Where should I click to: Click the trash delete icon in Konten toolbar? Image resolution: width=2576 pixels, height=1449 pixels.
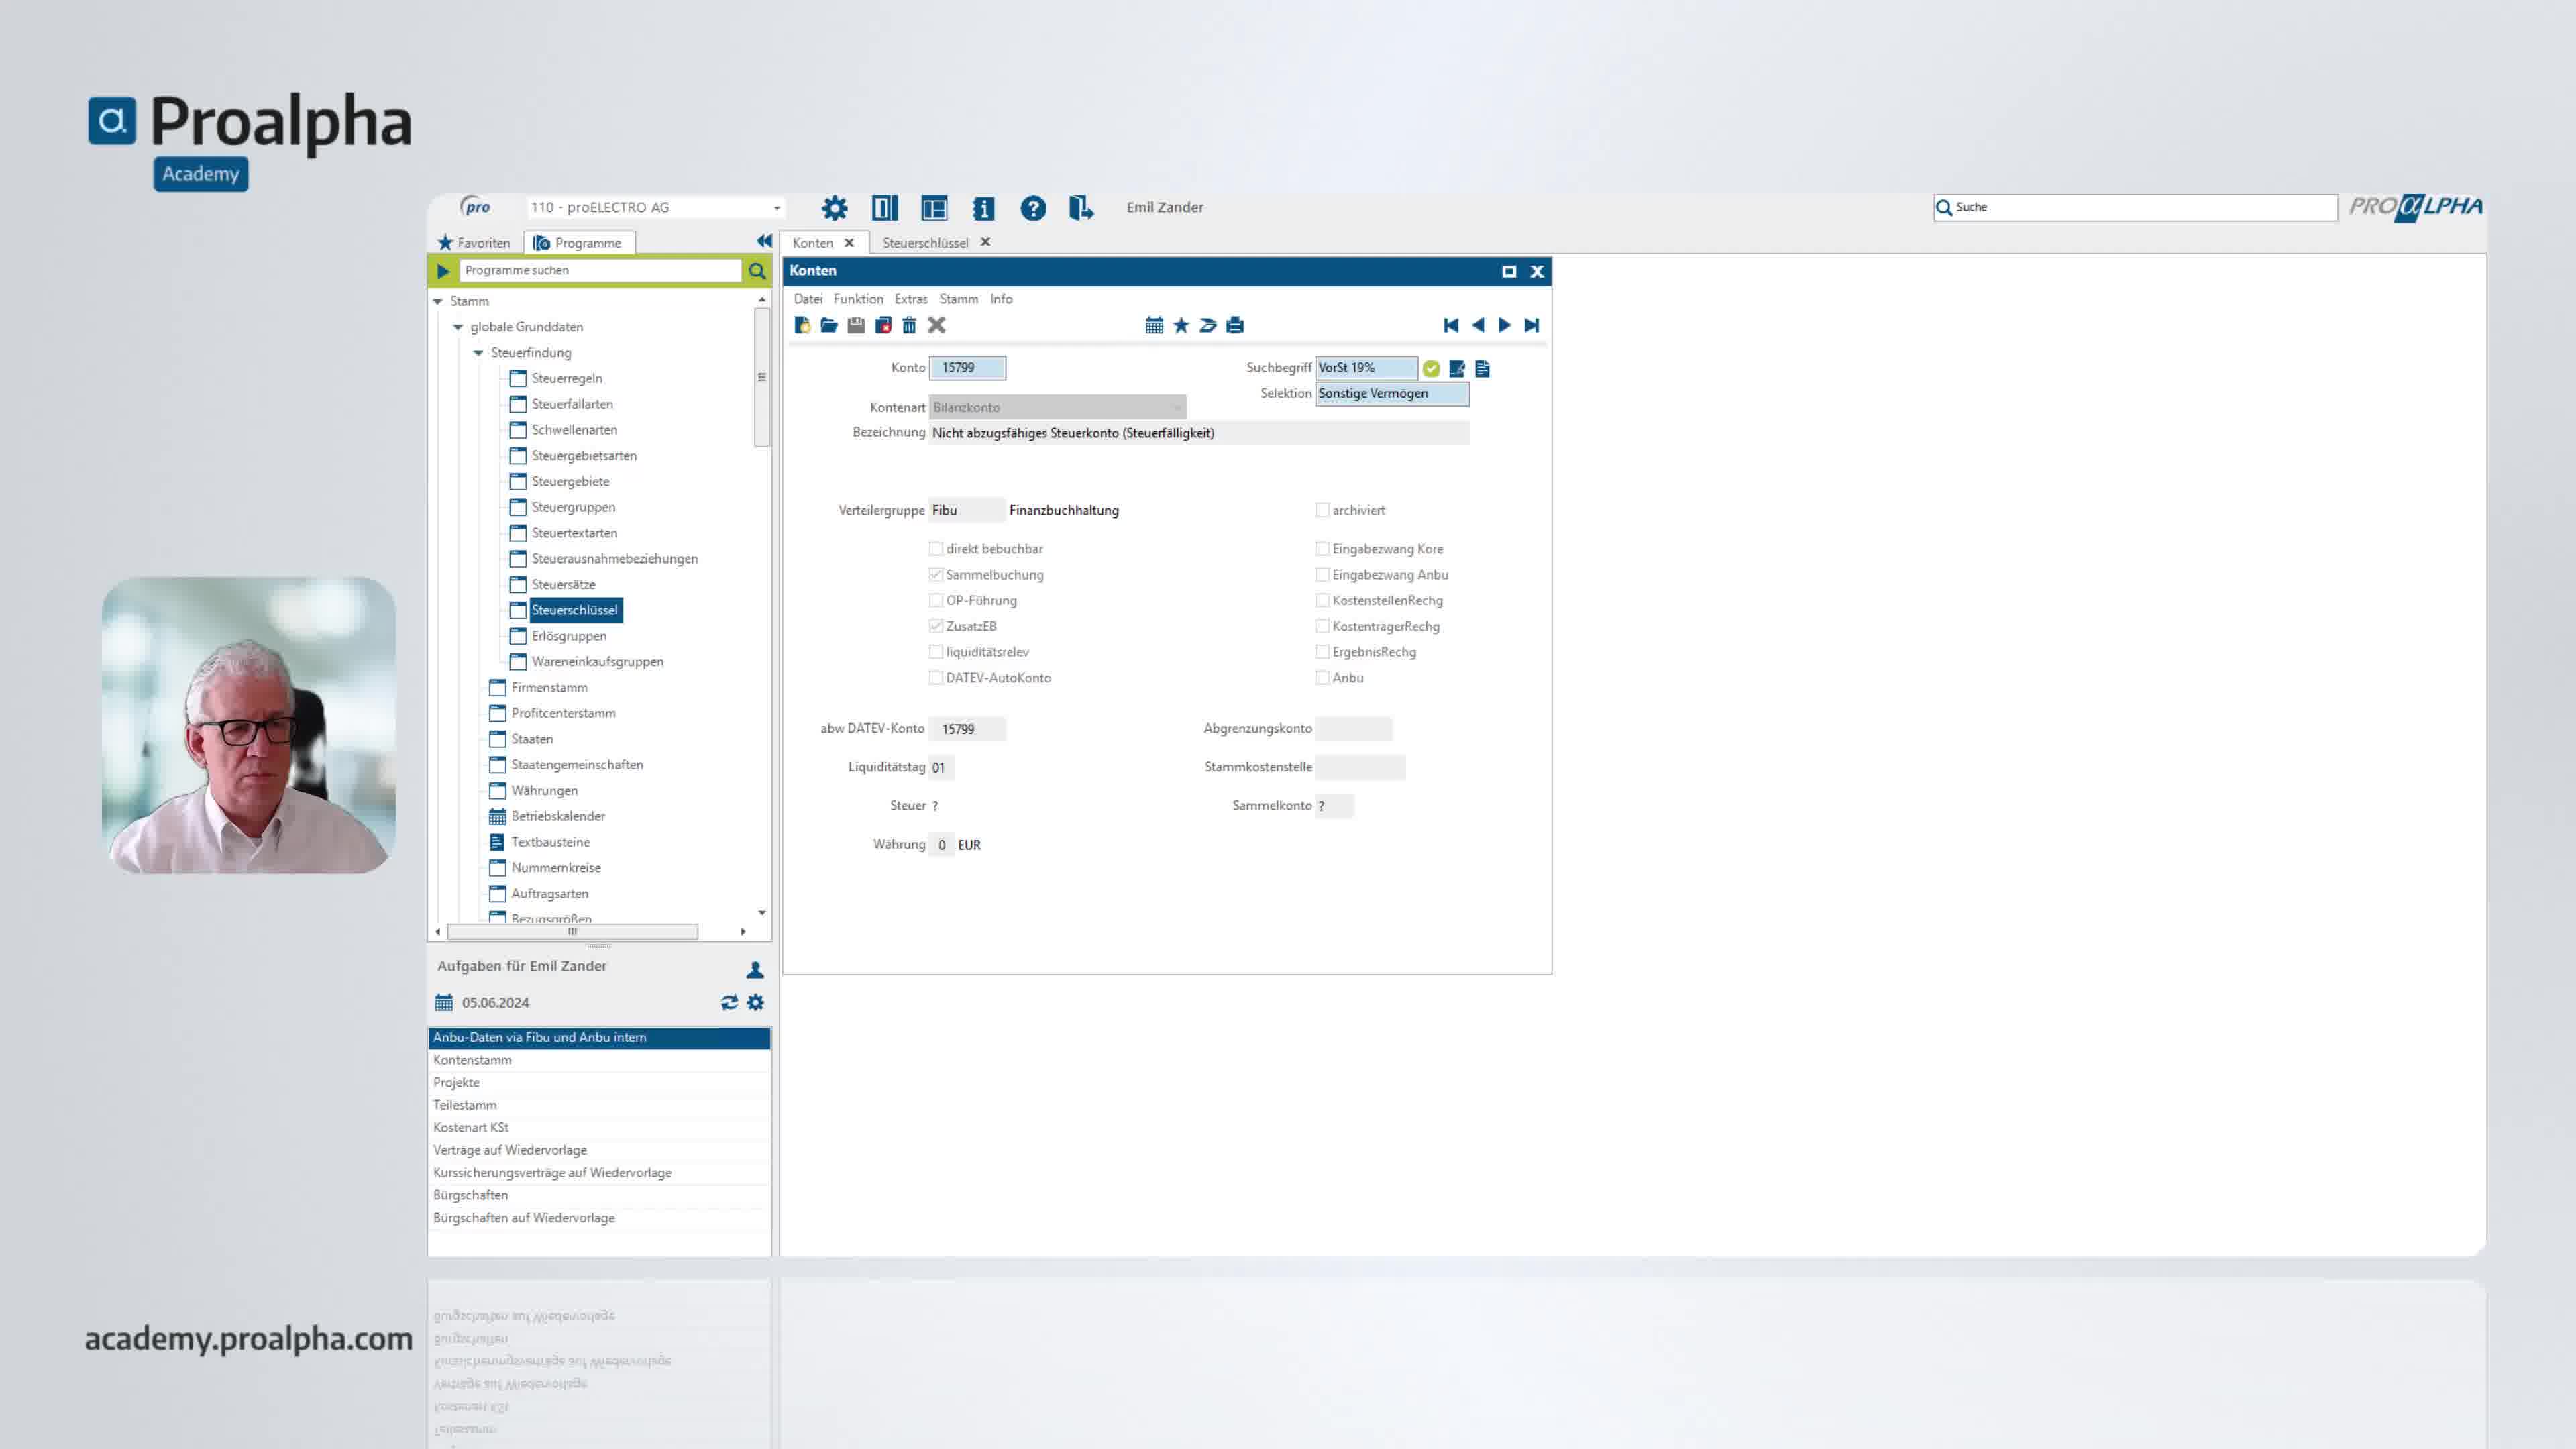click(909, 325)
